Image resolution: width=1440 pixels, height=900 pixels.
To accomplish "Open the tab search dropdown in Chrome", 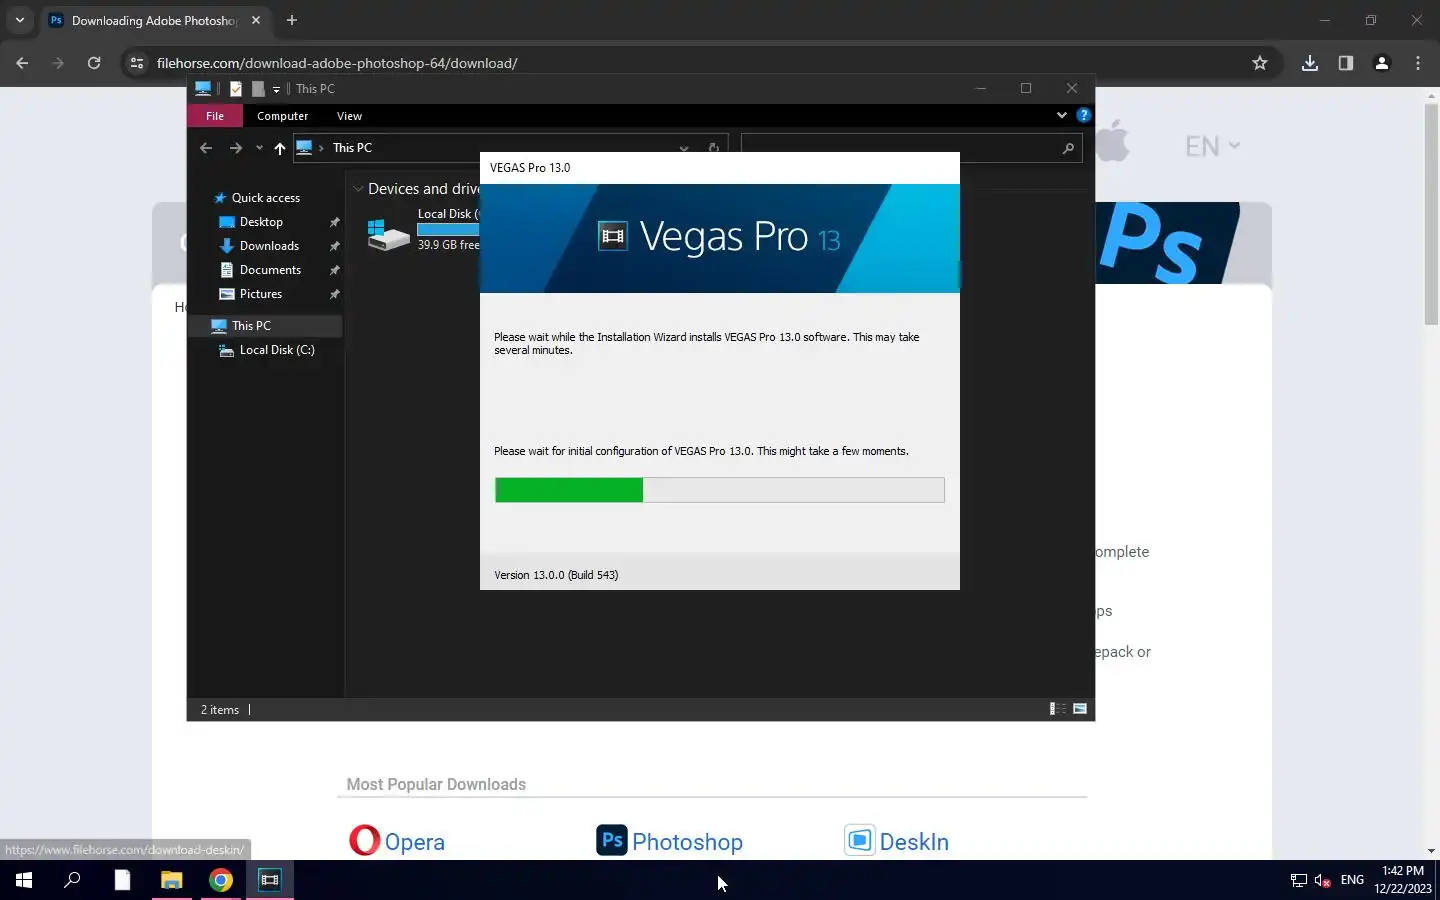I will click(x=19, y=20).
